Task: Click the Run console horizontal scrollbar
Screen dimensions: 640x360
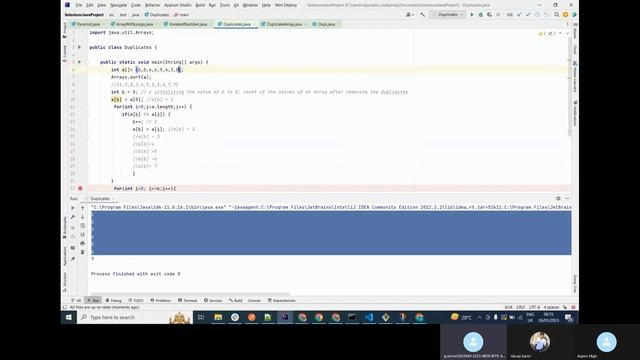Action: pos(190,294)
